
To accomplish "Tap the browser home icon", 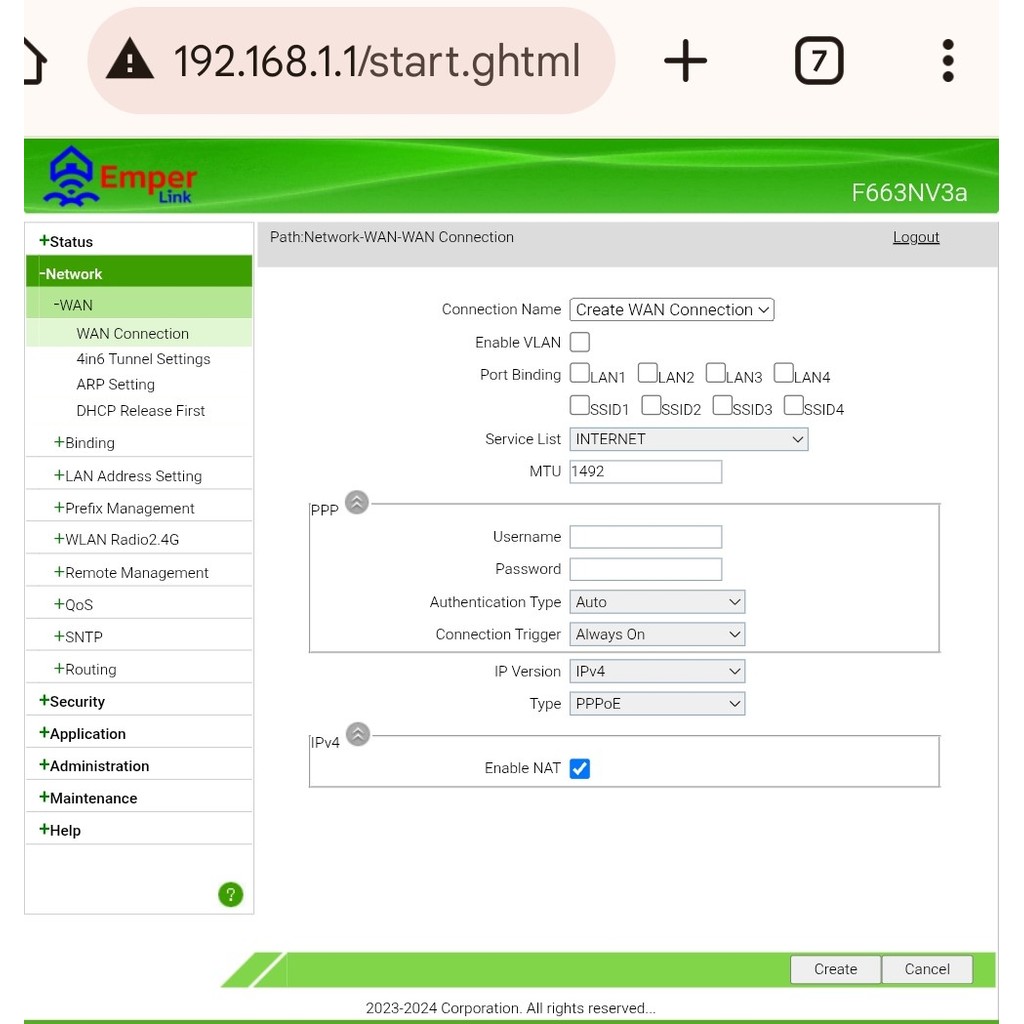I will tap(34, 61).
